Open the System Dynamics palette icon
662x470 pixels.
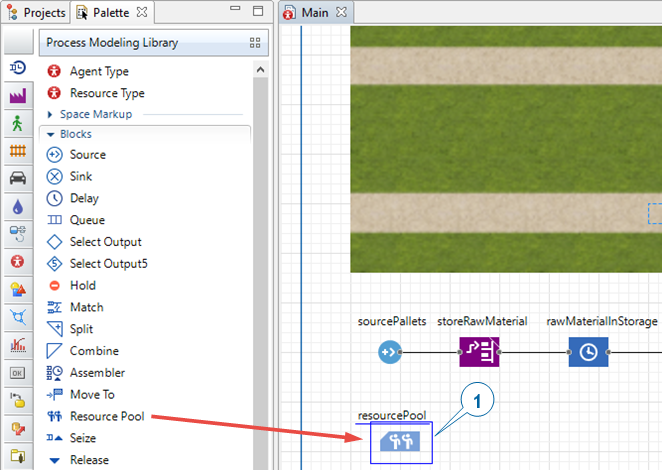[x=18, y=234]
